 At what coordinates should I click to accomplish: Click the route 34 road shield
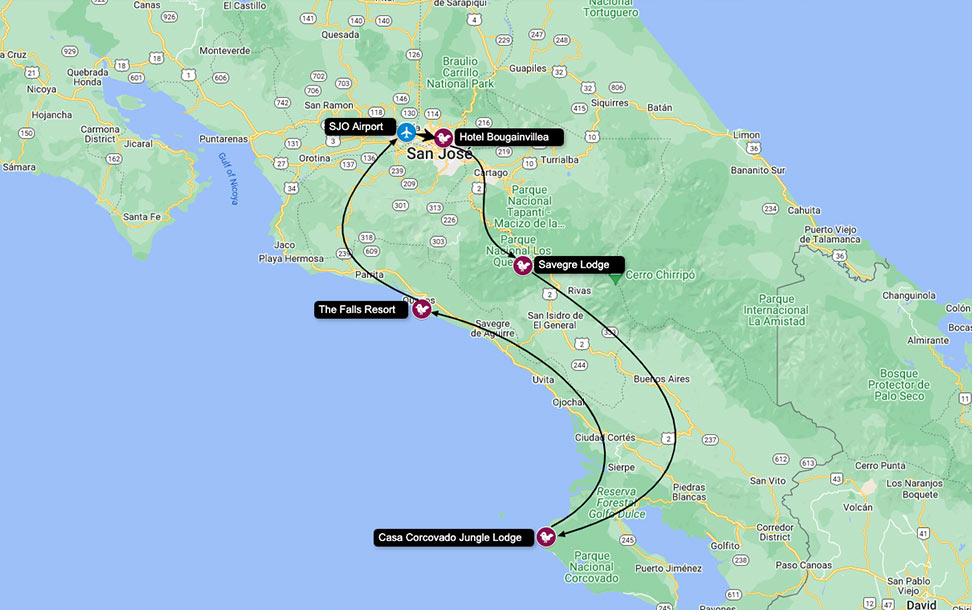coord(291,188)
